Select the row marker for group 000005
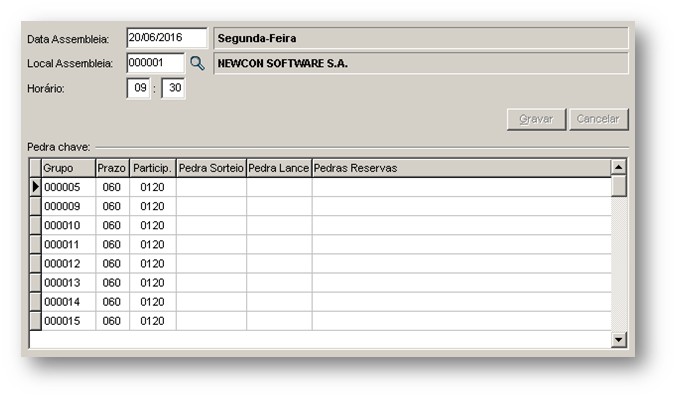Image resolution: width=677 pixels, height=399 pixels. (35, 187)
